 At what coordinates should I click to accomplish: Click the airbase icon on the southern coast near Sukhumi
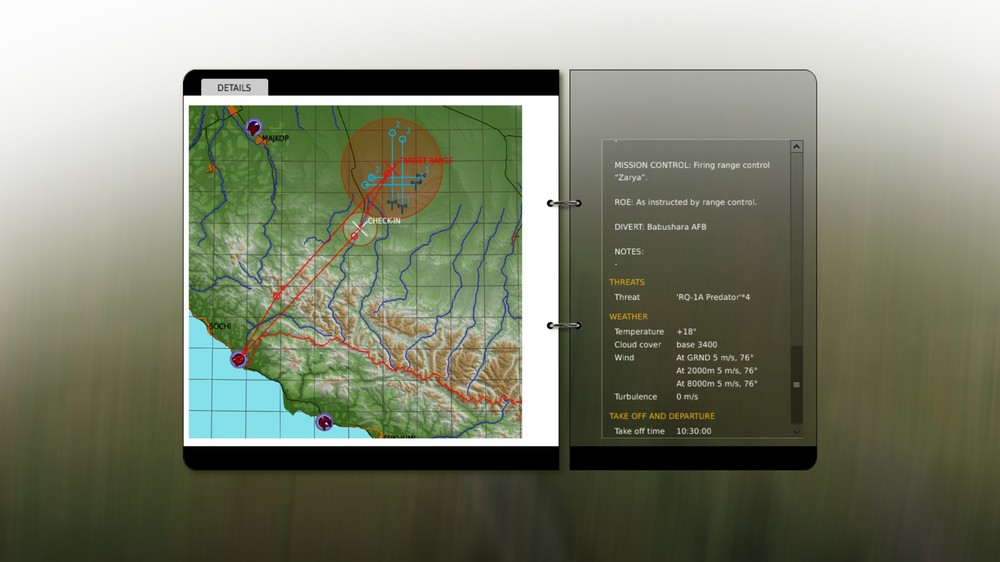point(324,422)
